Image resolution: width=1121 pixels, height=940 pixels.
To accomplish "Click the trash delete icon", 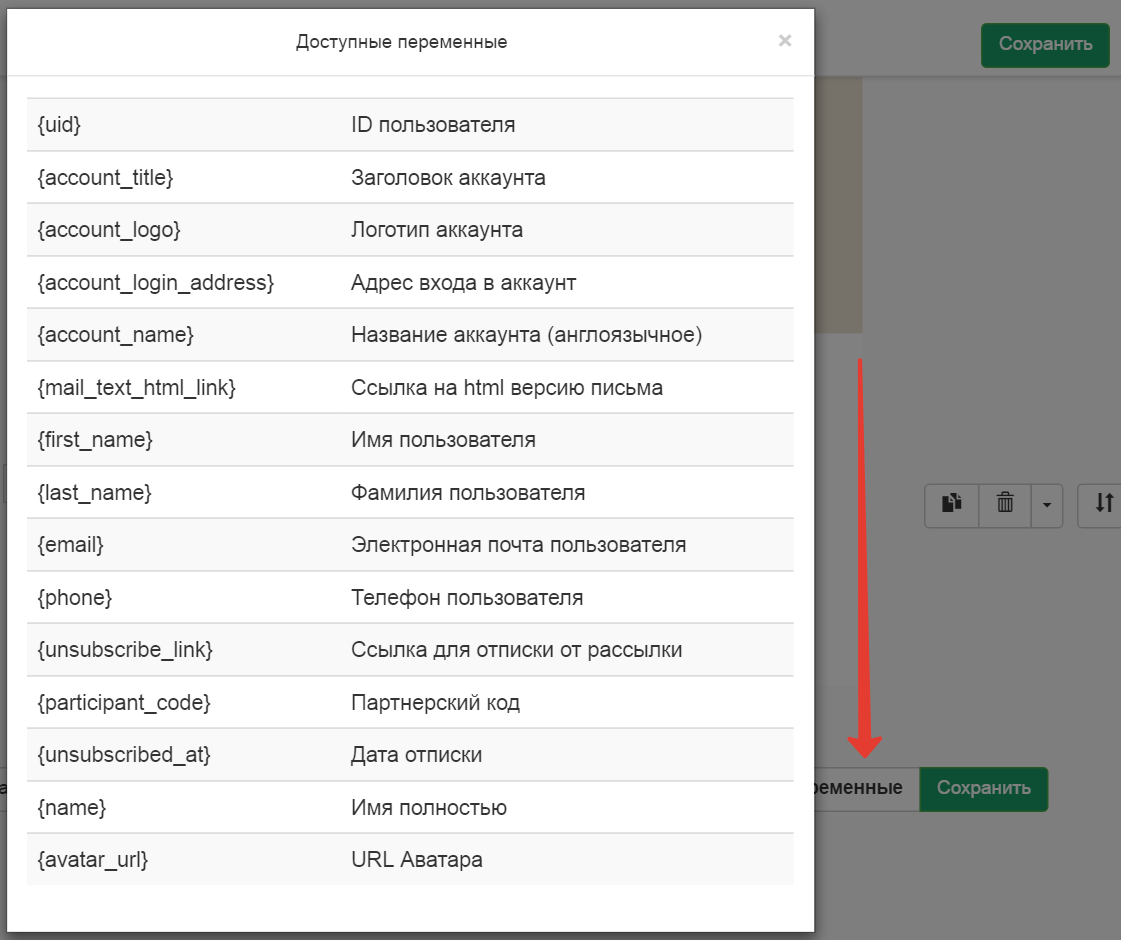I will (x=1004, y=505).
